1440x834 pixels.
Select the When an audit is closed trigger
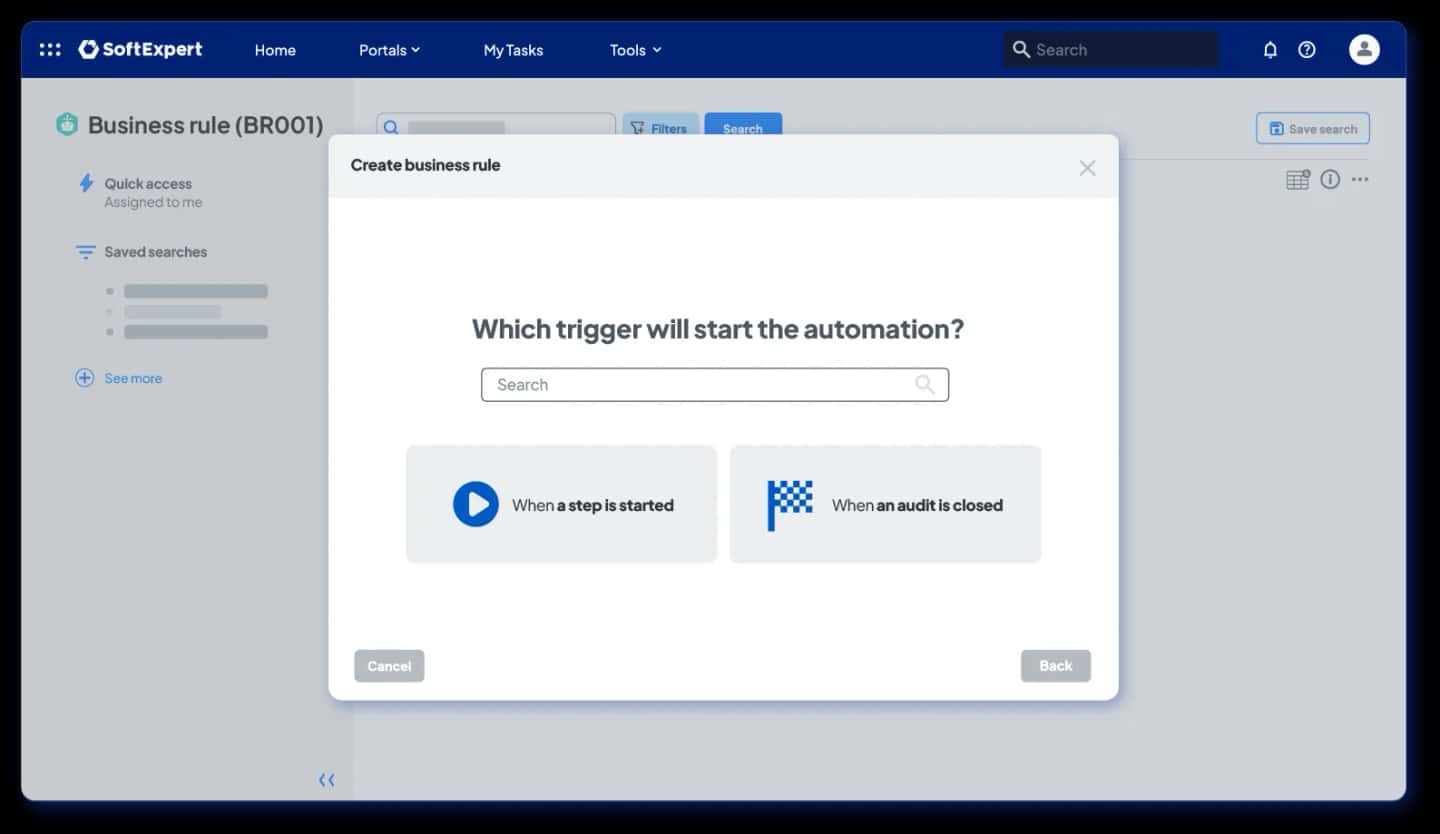pos(885,504)
